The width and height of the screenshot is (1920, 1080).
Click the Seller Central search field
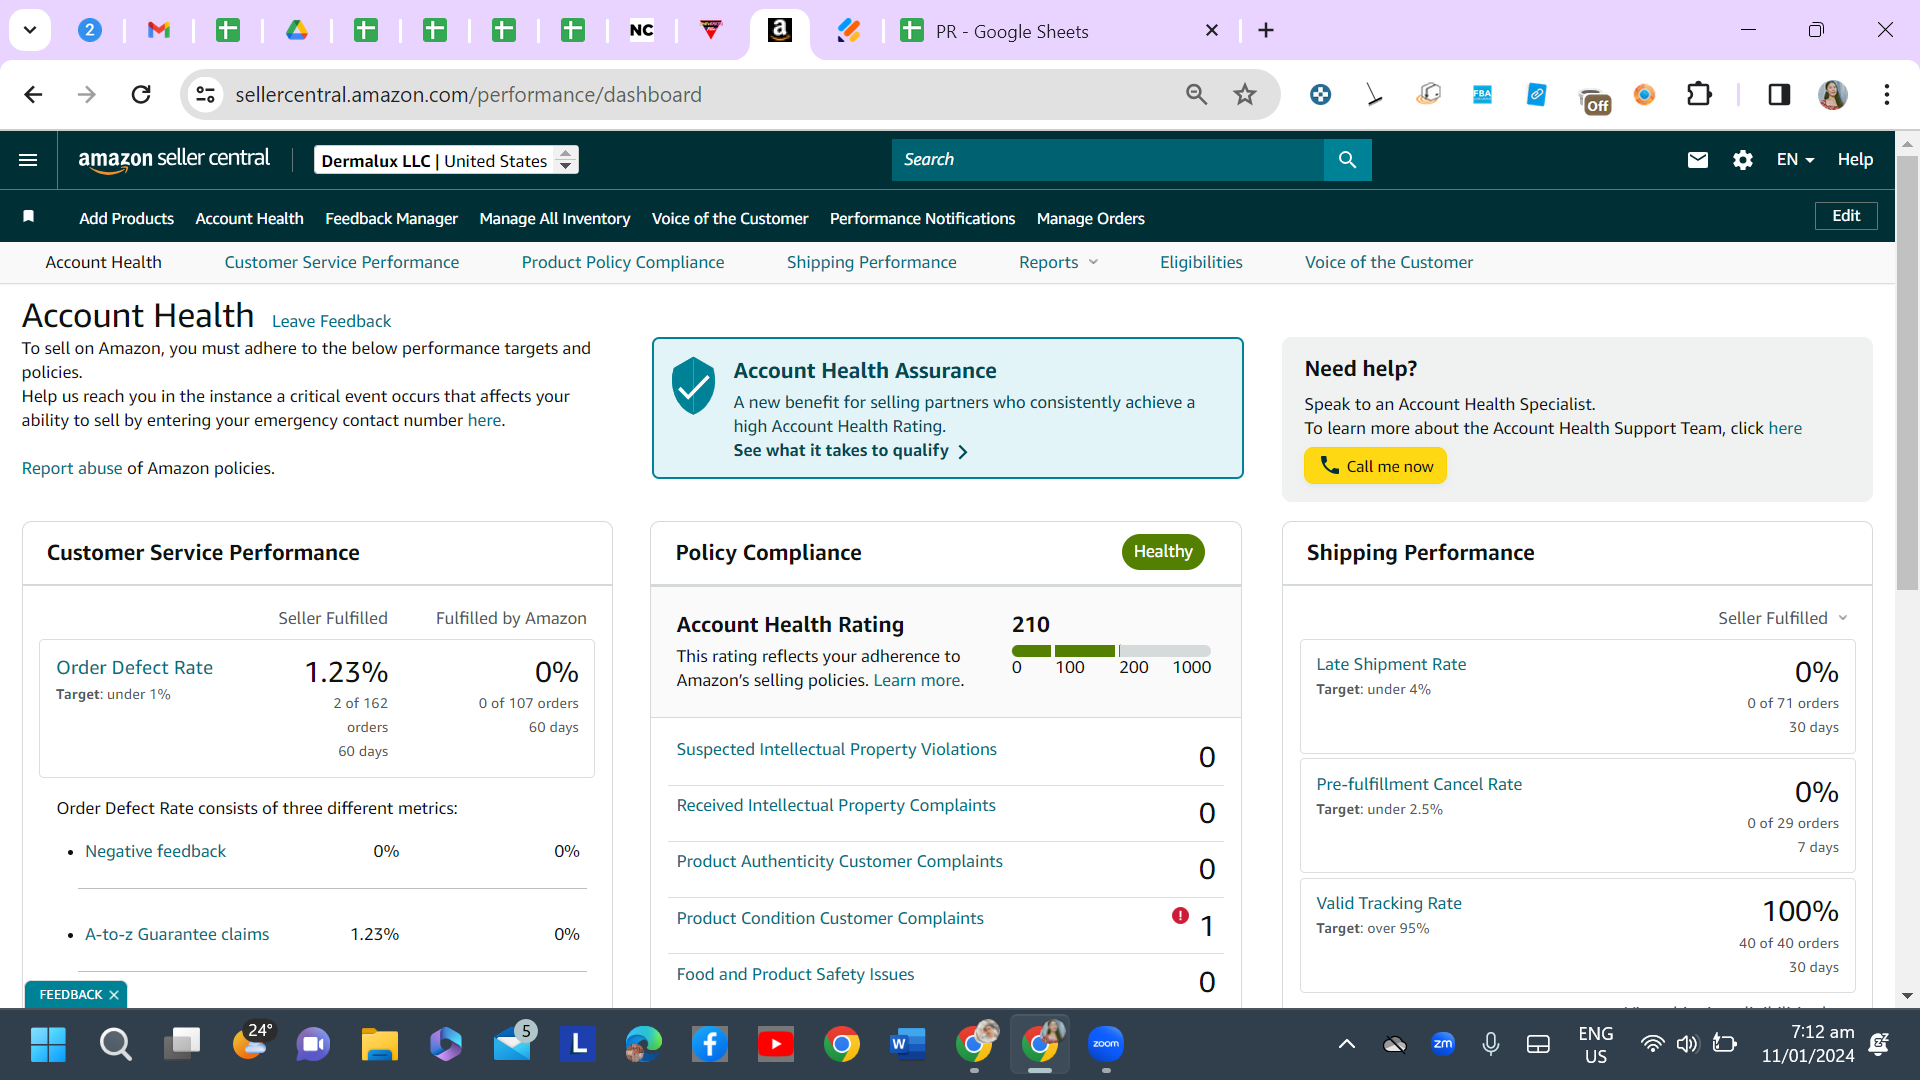[x=1107, y=160]
